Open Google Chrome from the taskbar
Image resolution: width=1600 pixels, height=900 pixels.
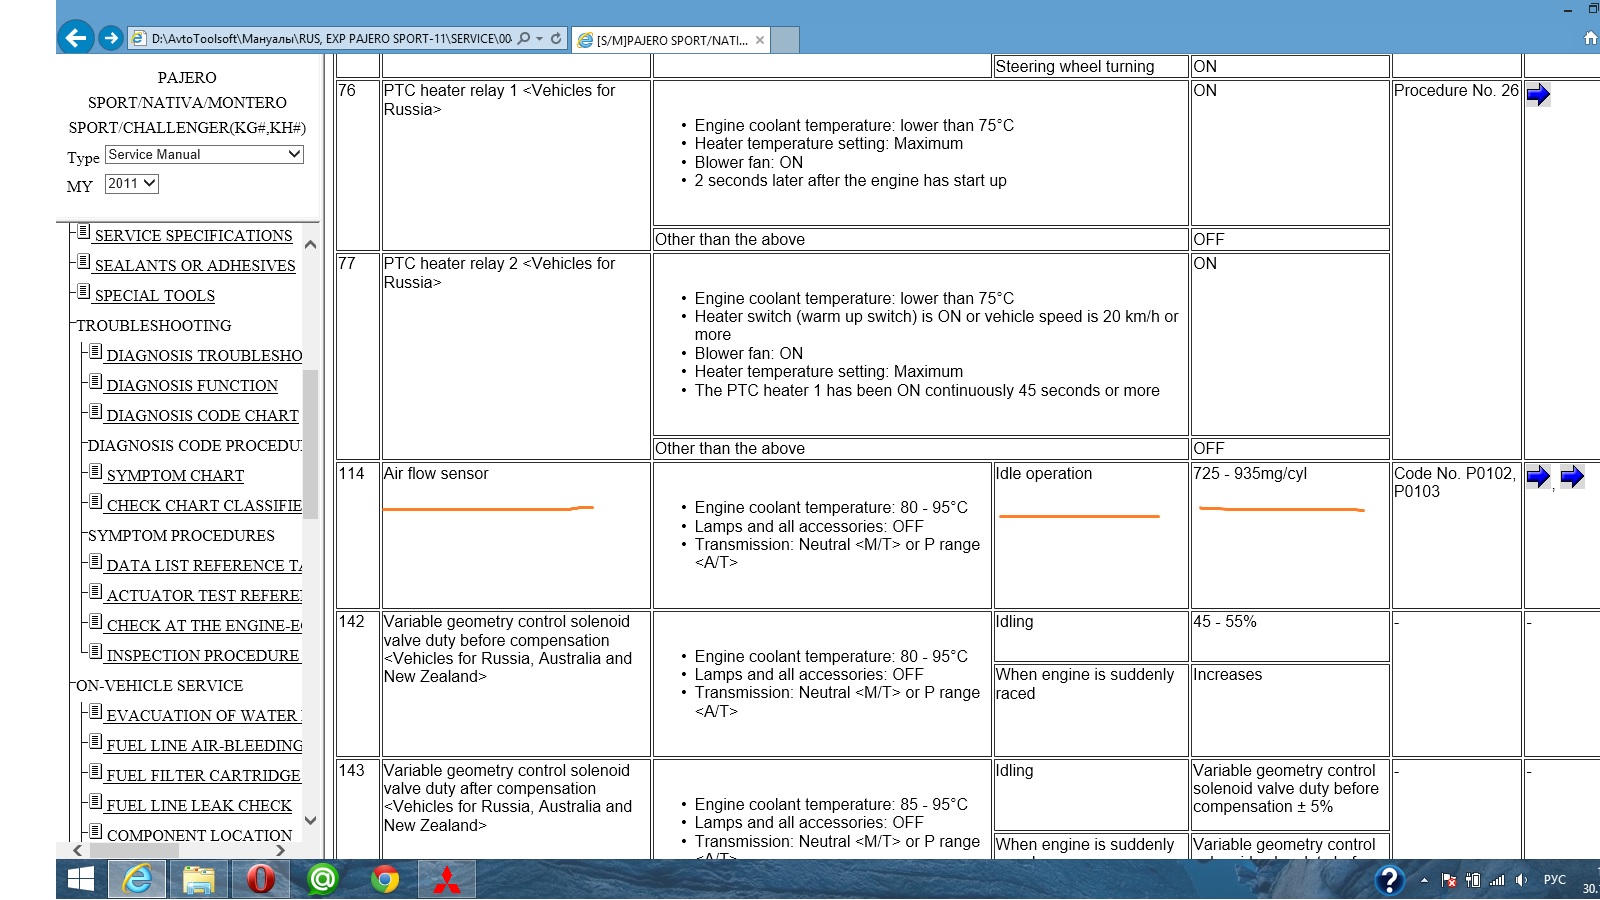coord(385,880)
